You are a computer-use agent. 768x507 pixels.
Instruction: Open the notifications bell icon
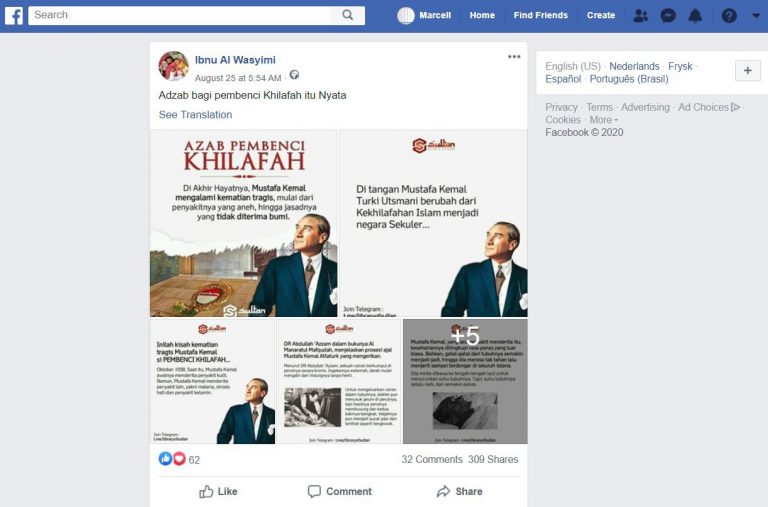coord(695,16)
